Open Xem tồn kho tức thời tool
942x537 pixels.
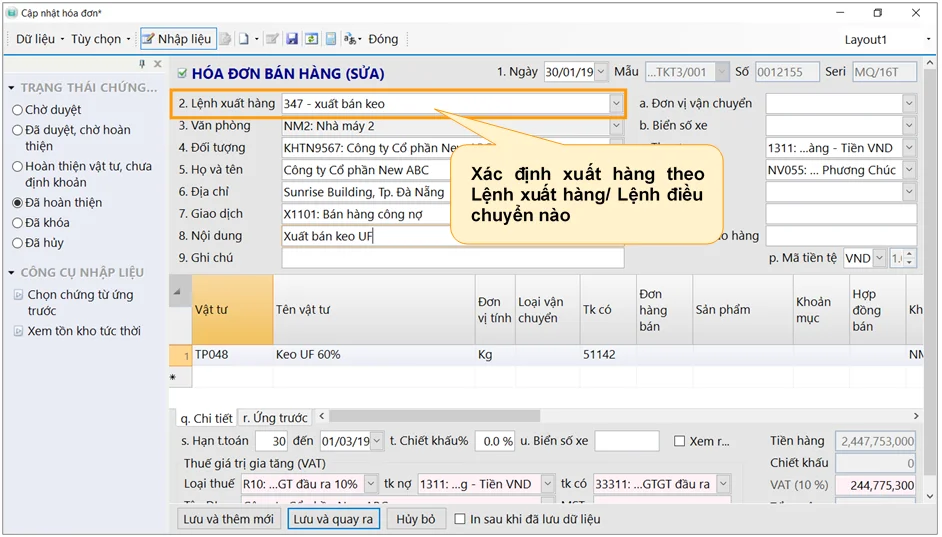pyautogui.click(x=83, y=331)
